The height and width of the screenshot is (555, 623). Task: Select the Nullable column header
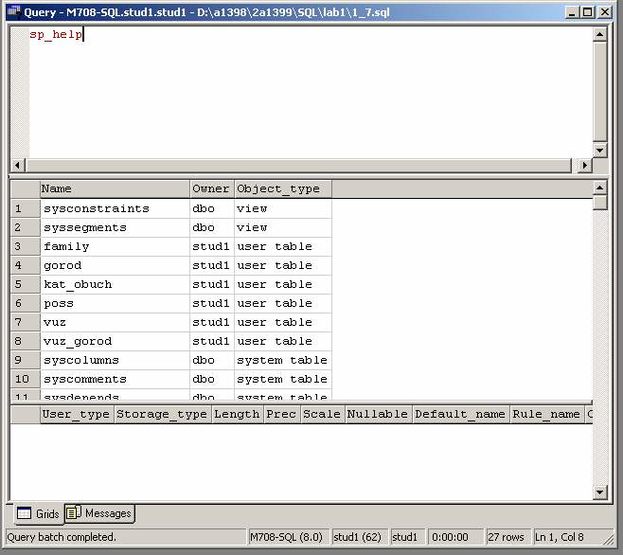click(377, 414)
